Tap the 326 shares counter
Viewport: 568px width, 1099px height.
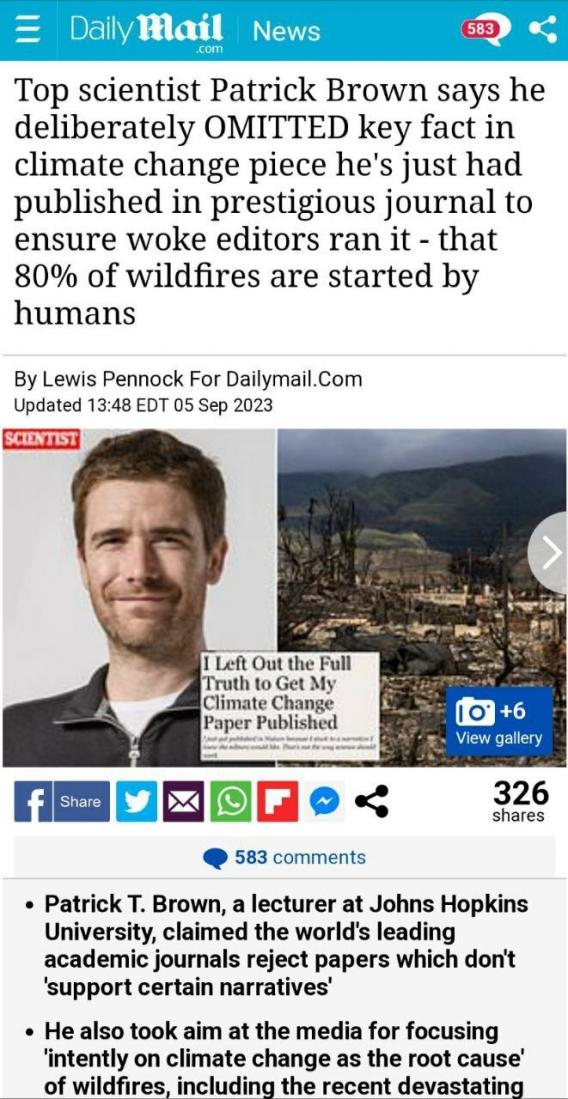519,802
